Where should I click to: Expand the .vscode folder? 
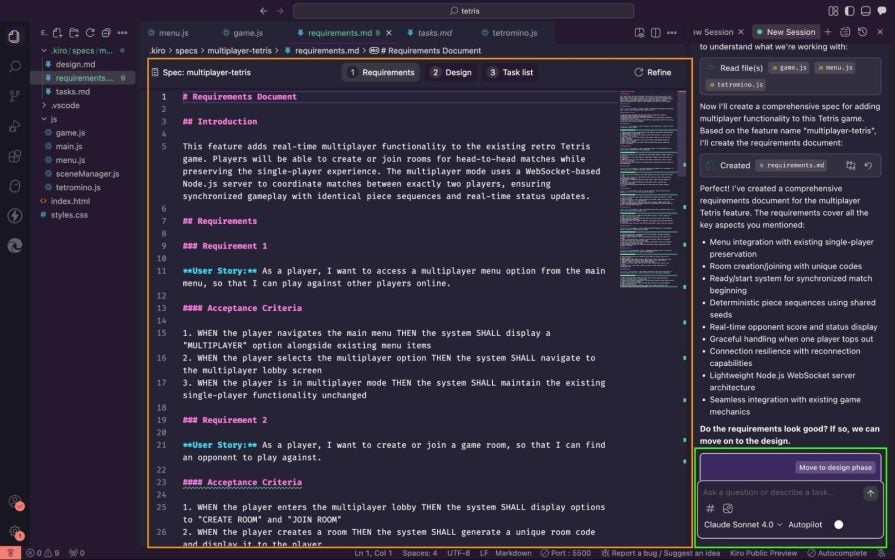click(65, 105)
